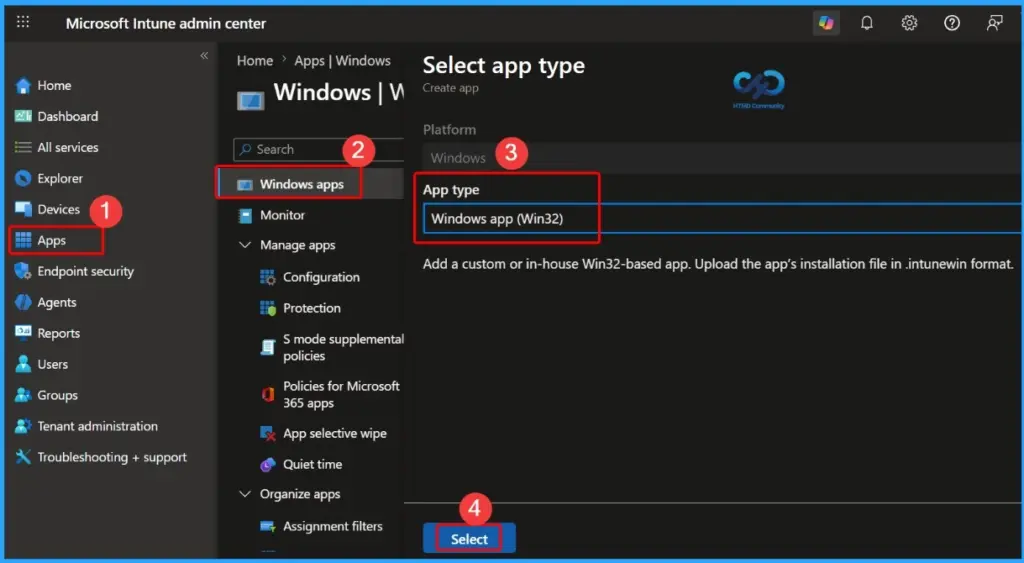Open Groups navigation entry
Image resolution: width=1024 pixels, height=563 pixels.
pos(57,395)
